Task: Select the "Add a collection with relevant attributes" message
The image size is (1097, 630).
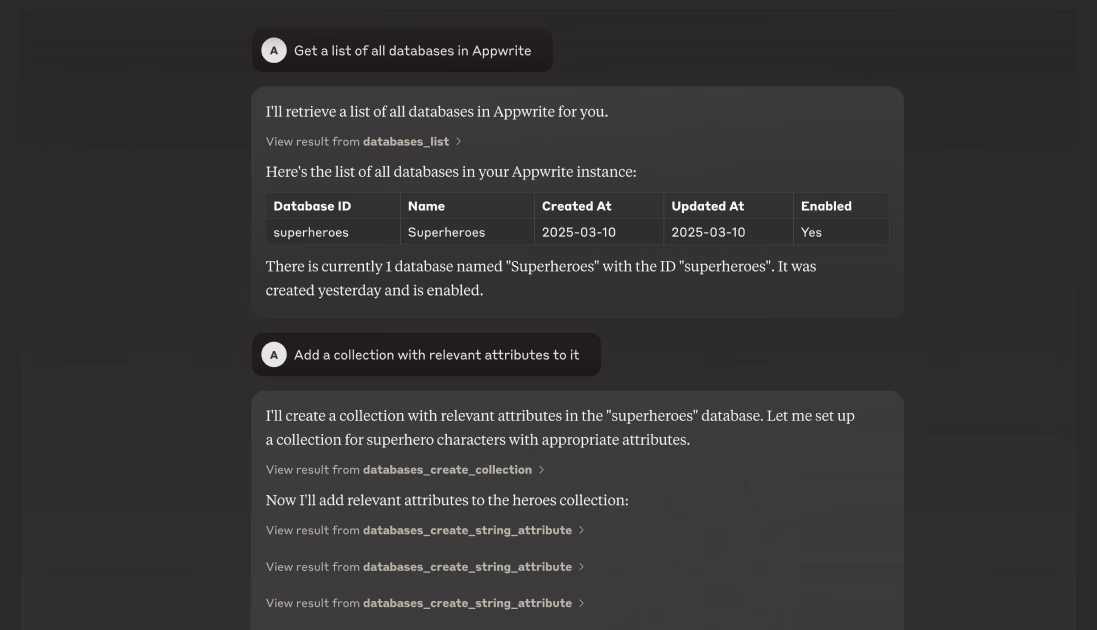Action: tap(436, 355)
